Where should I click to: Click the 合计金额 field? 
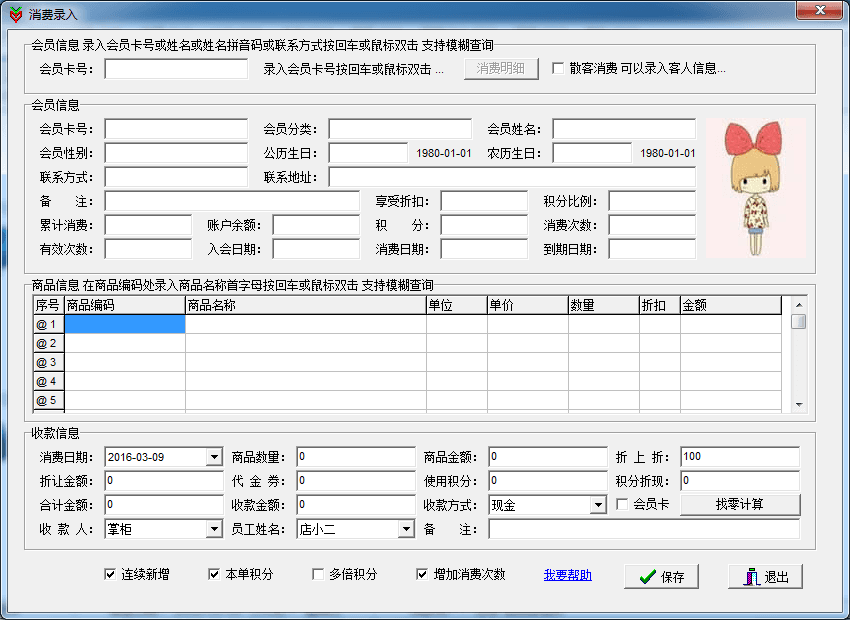pos(164,505)
